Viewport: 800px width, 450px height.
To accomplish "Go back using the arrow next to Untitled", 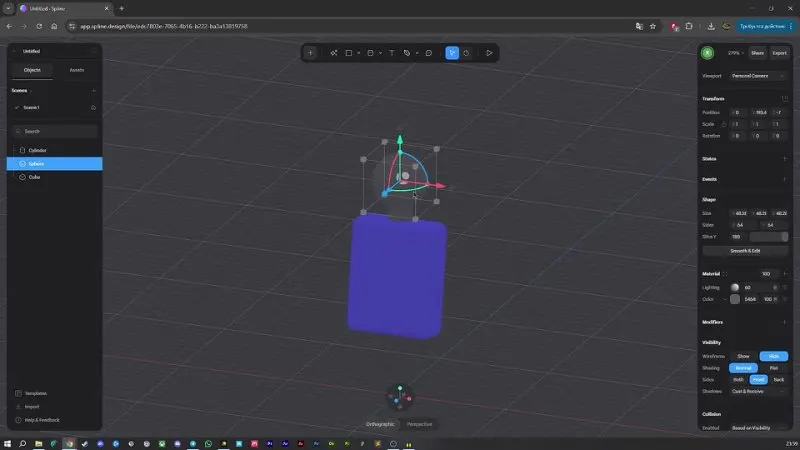I will click(x=14, y=51).
